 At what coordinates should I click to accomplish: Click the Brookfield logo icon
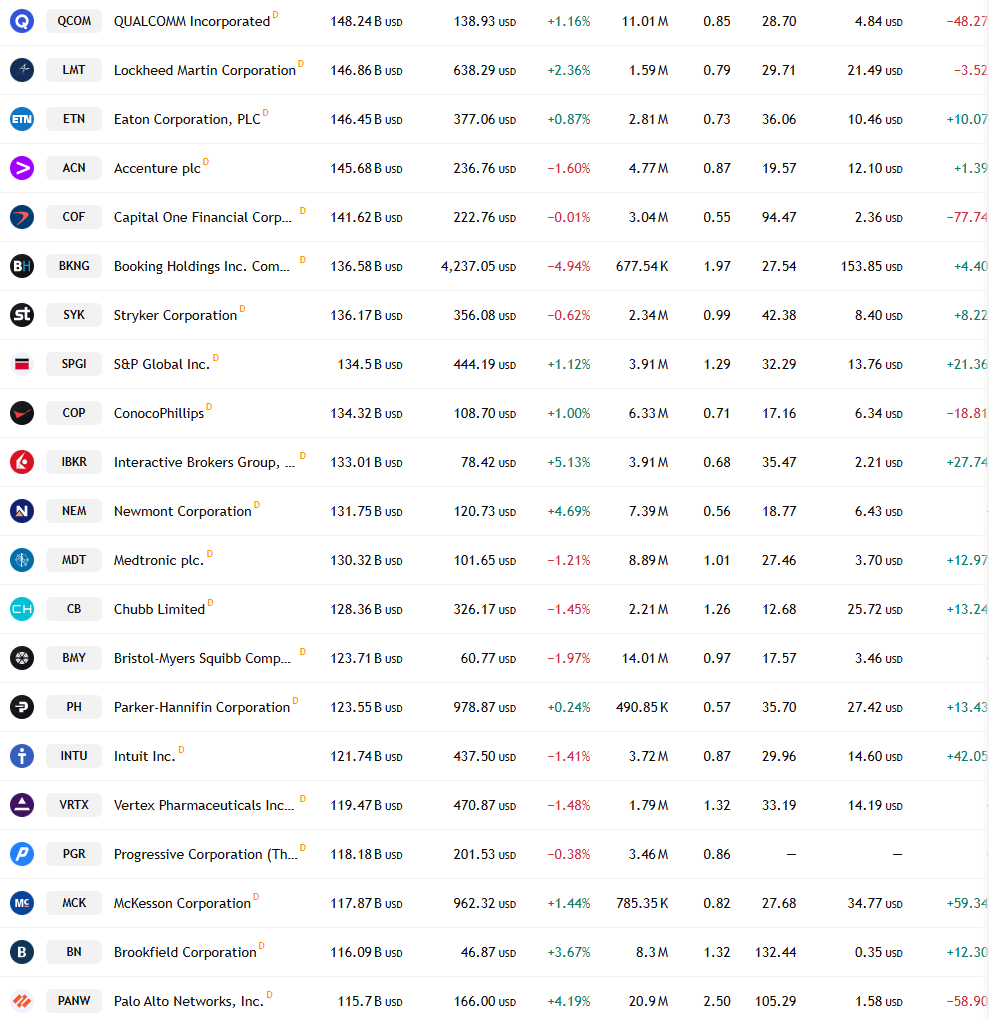pos(22,952)
